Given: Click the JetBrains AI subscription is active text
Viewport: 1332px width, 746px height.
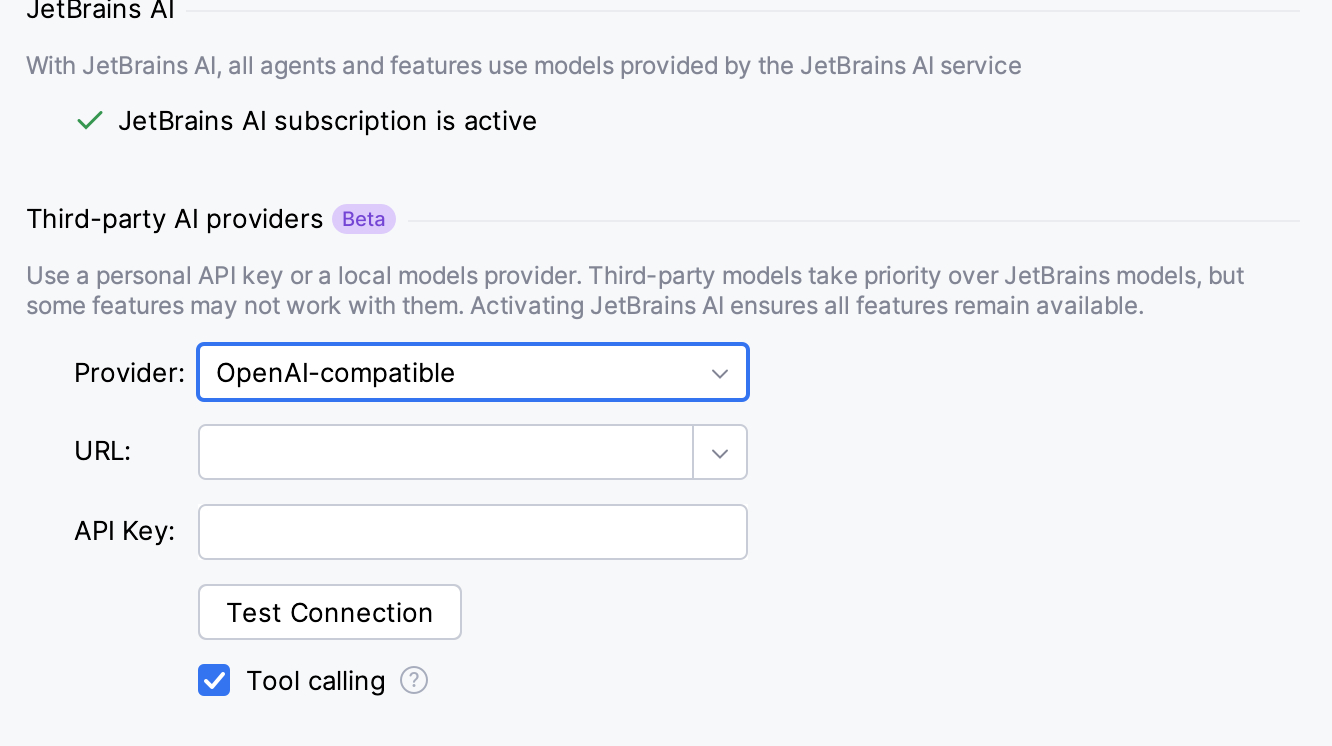Looking at the screenshot, I should [x=327, y=121].
